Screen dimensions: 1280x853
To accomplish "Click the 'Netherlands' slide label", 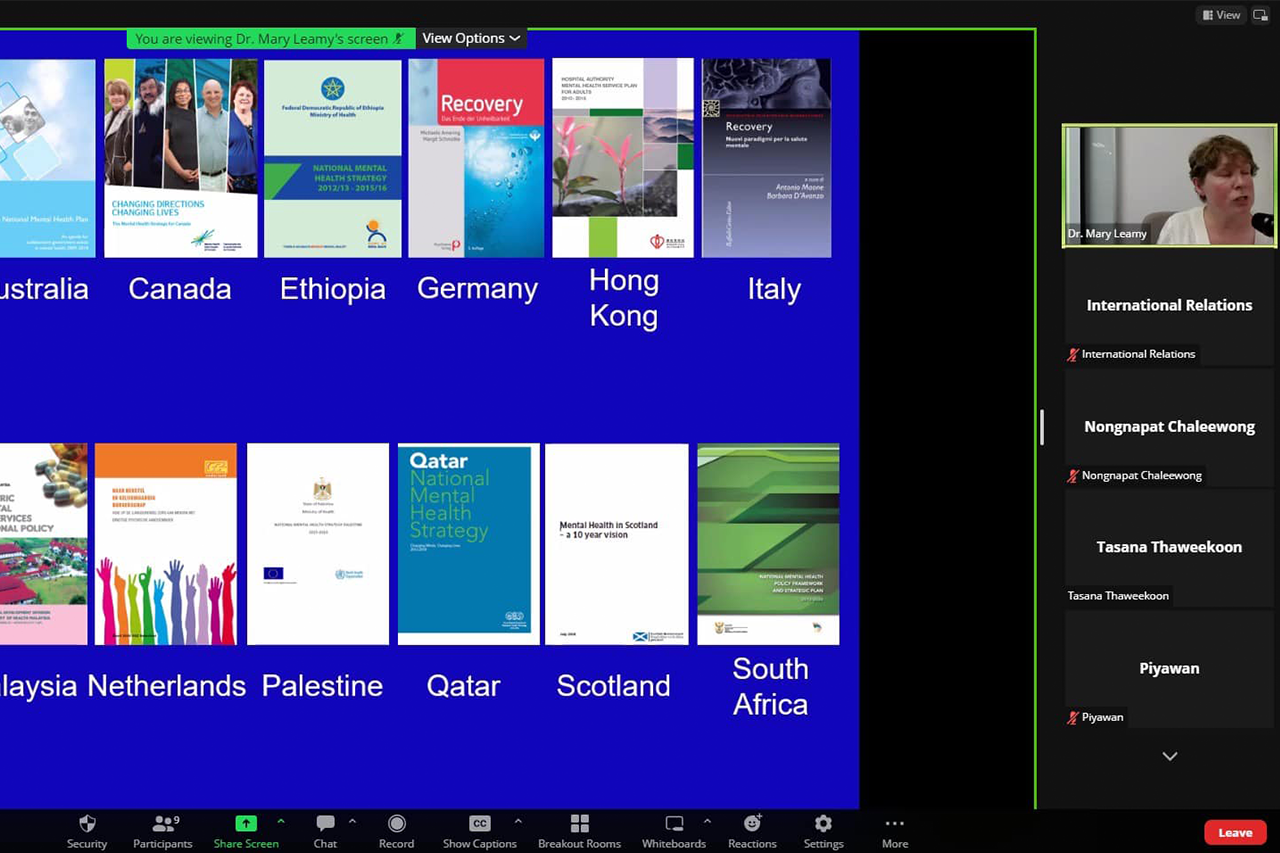I will pyautogui.click(x=166, y=686).
